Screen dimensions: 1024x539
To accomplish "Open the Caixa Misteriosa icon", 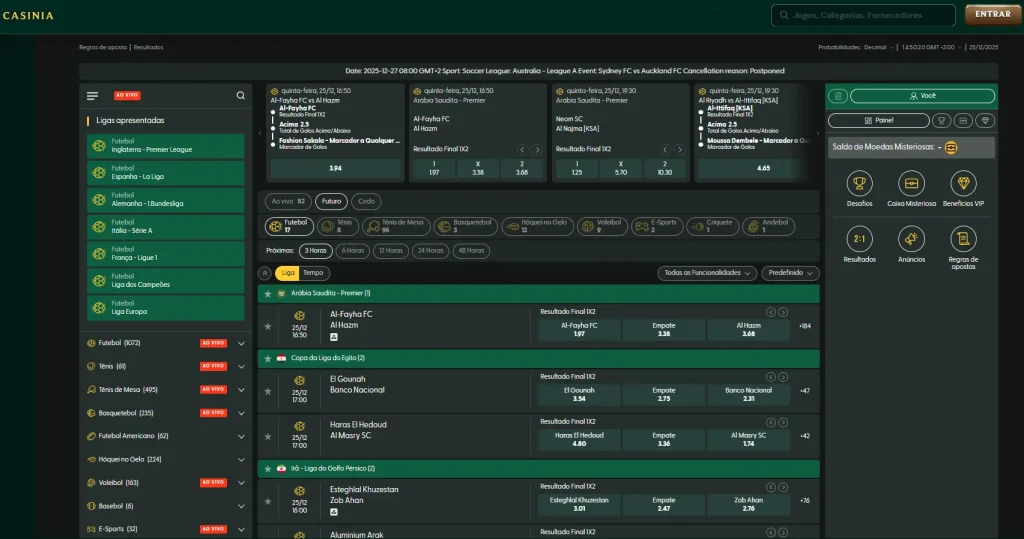I will pyautogui.click(x=911, y=184).
